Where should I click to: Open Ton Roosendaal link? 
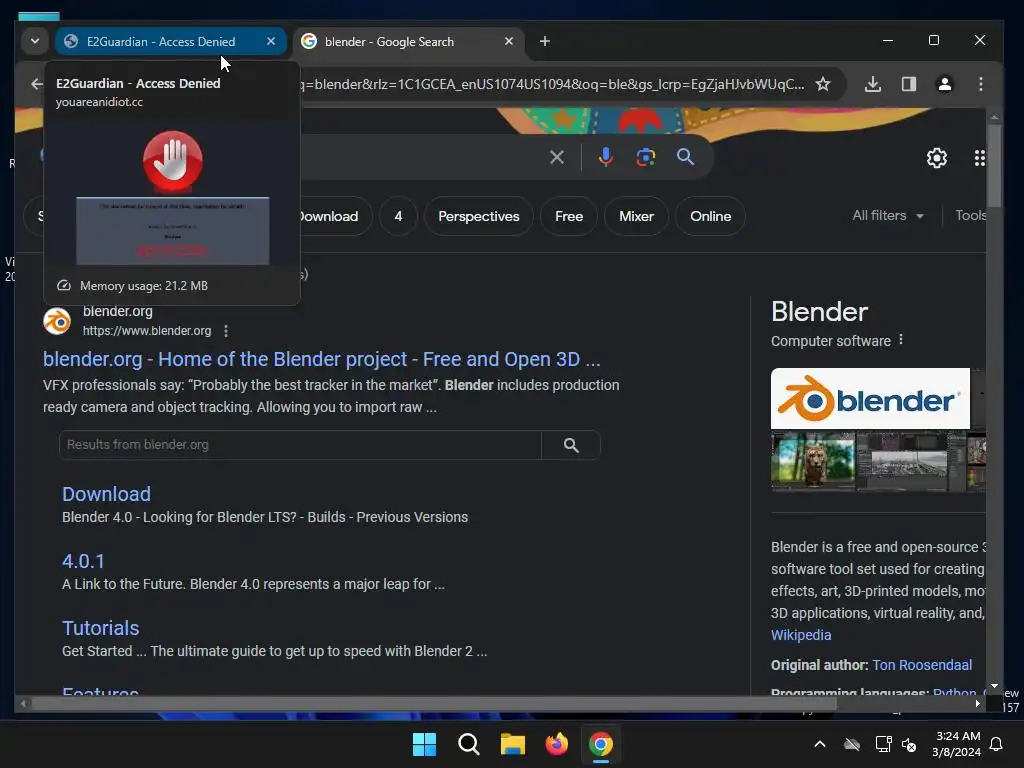coord(922,665)
